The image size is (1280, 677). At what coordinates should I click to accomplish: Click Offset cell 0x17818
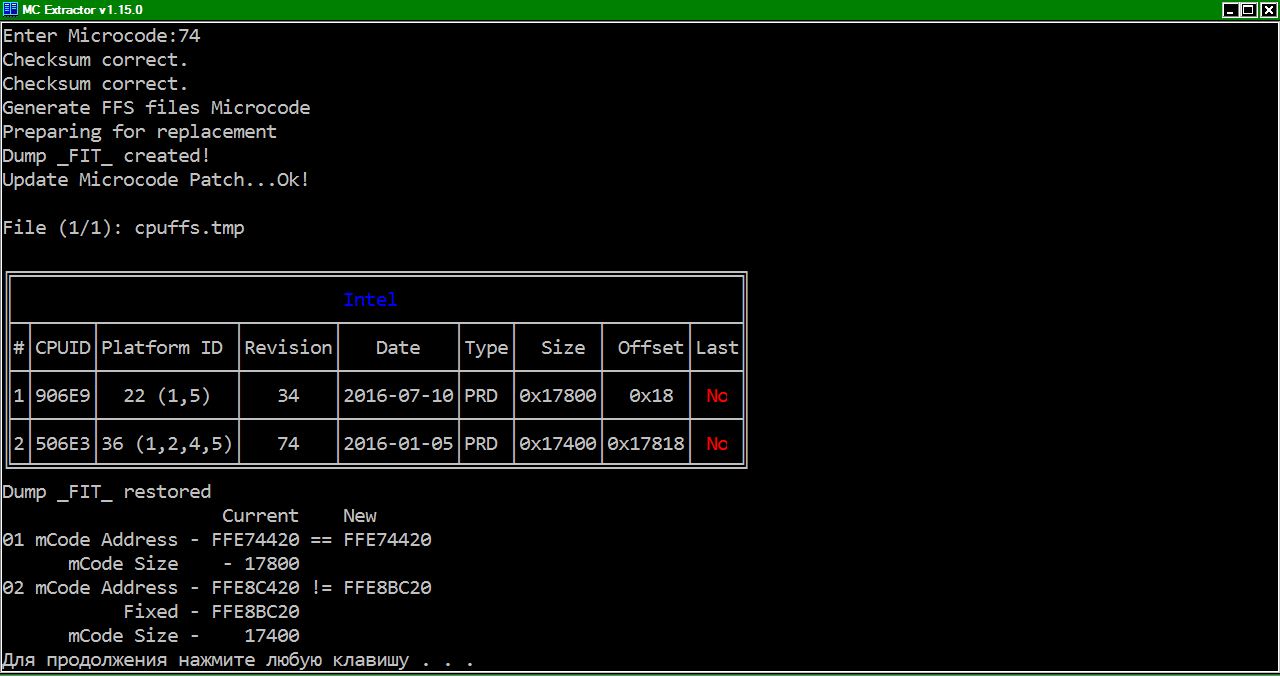(x=646, y=444)
